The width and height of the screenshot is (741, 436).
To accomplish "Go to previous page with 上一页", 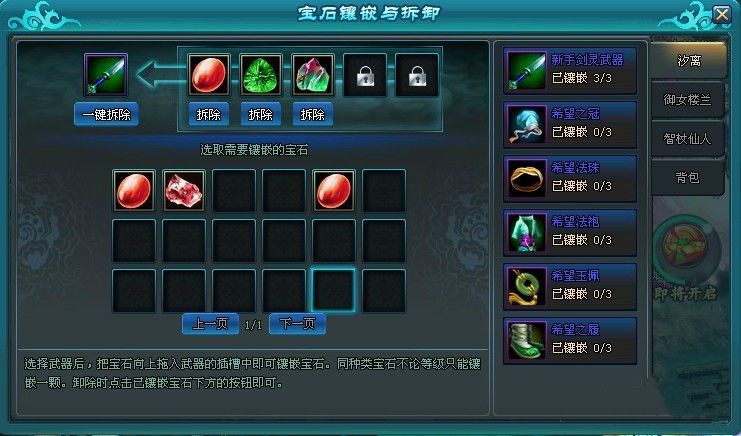I will (210, 324).
